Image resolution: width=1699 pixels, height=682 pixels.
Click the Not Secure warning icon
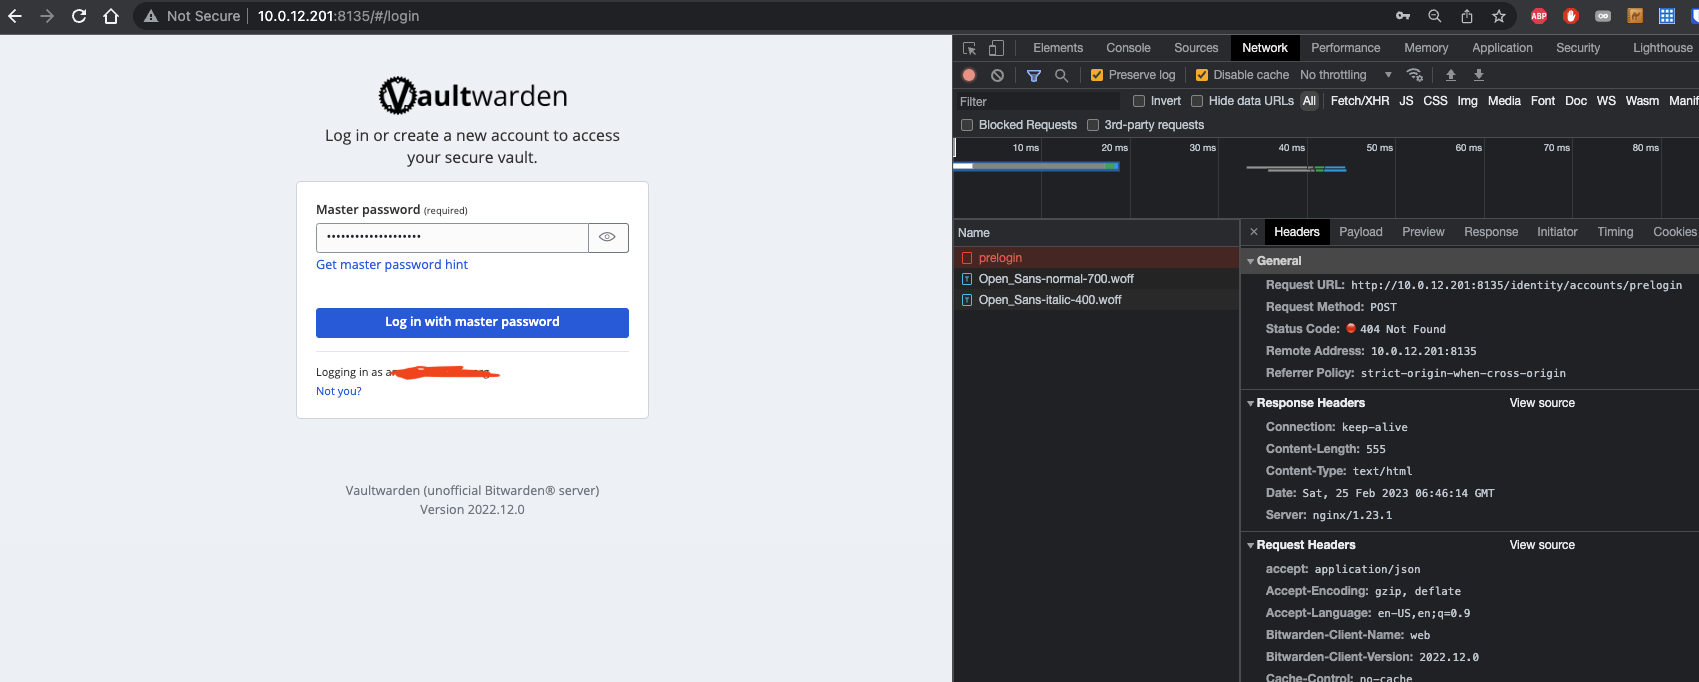click(151, 16)
